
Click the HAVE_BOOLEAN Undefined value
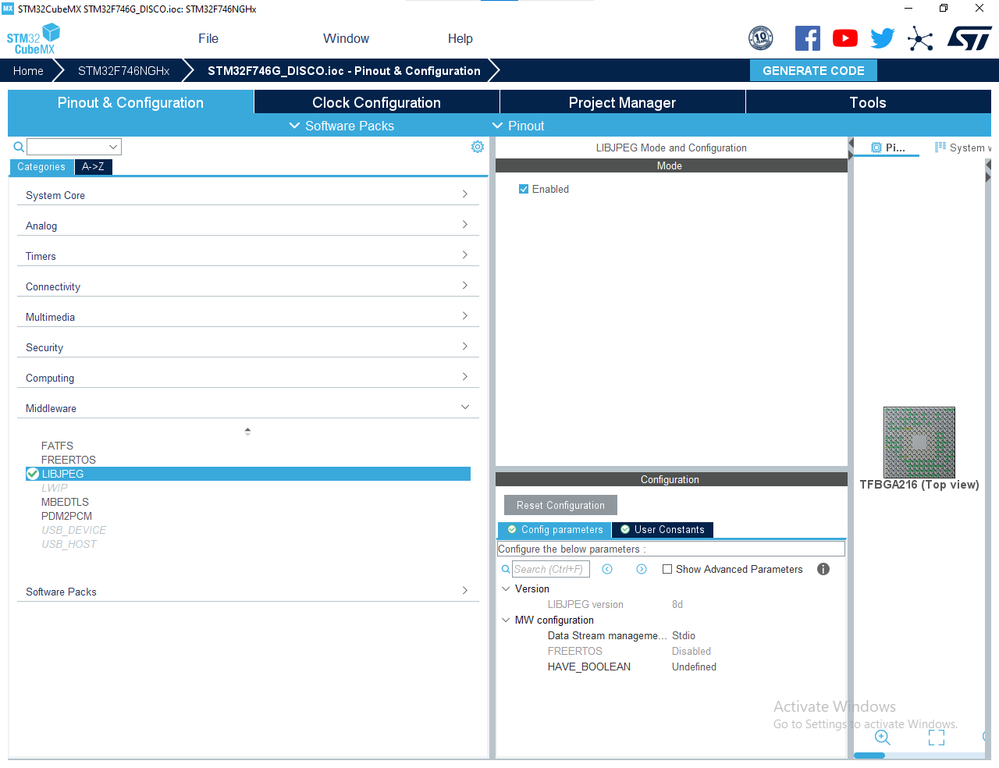694,667
